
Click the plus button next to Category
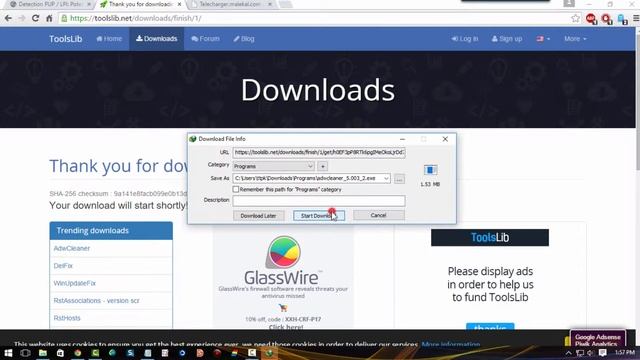click(x=322, y=166)
